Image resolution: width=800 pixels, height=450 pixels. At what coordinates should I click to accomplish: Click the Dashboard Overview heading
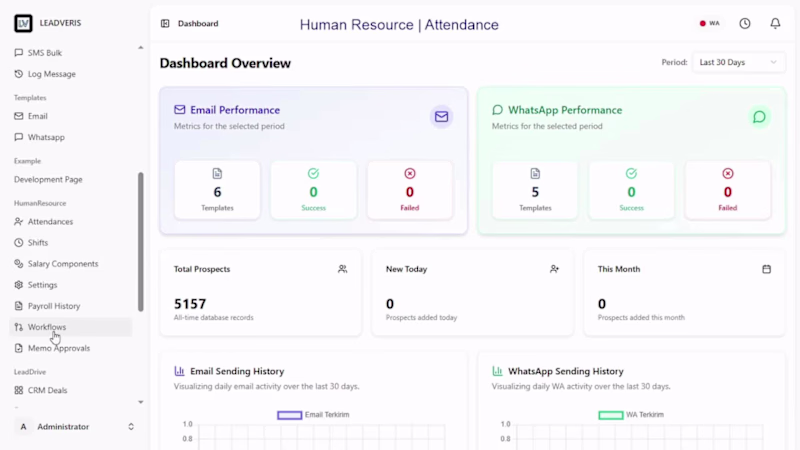coord(225,63)
